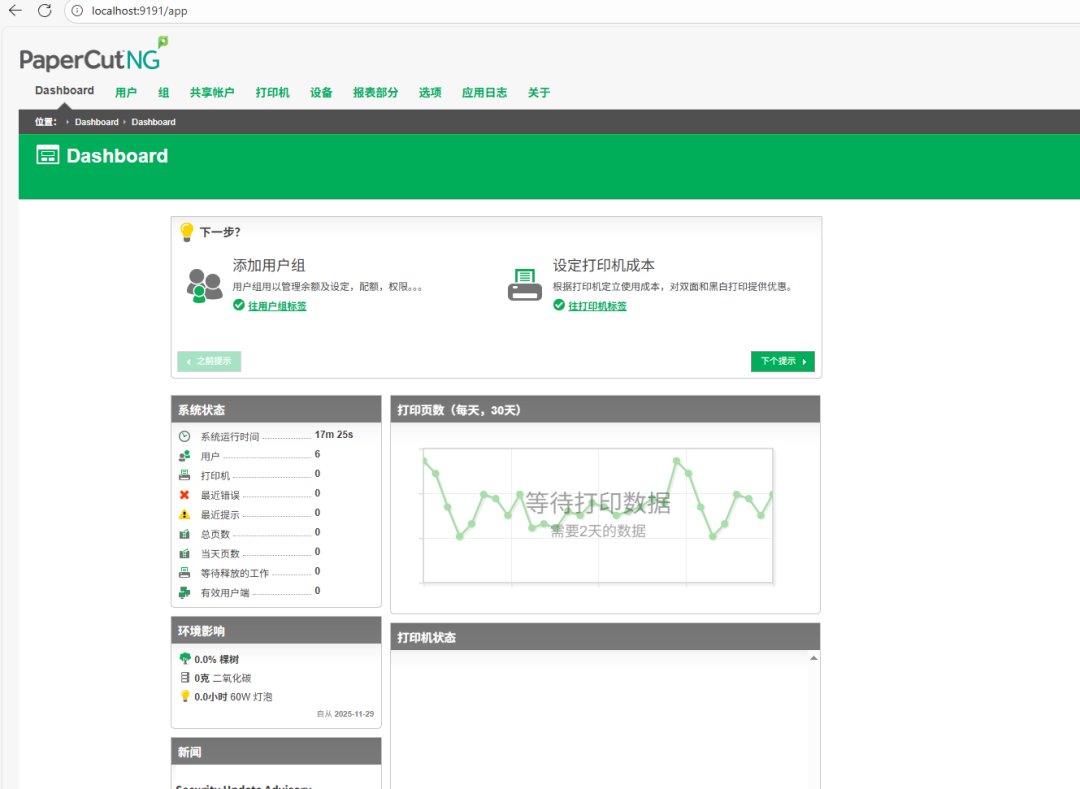
Task: Switch to the 报表部分 tab
Action: pos(374,92)
